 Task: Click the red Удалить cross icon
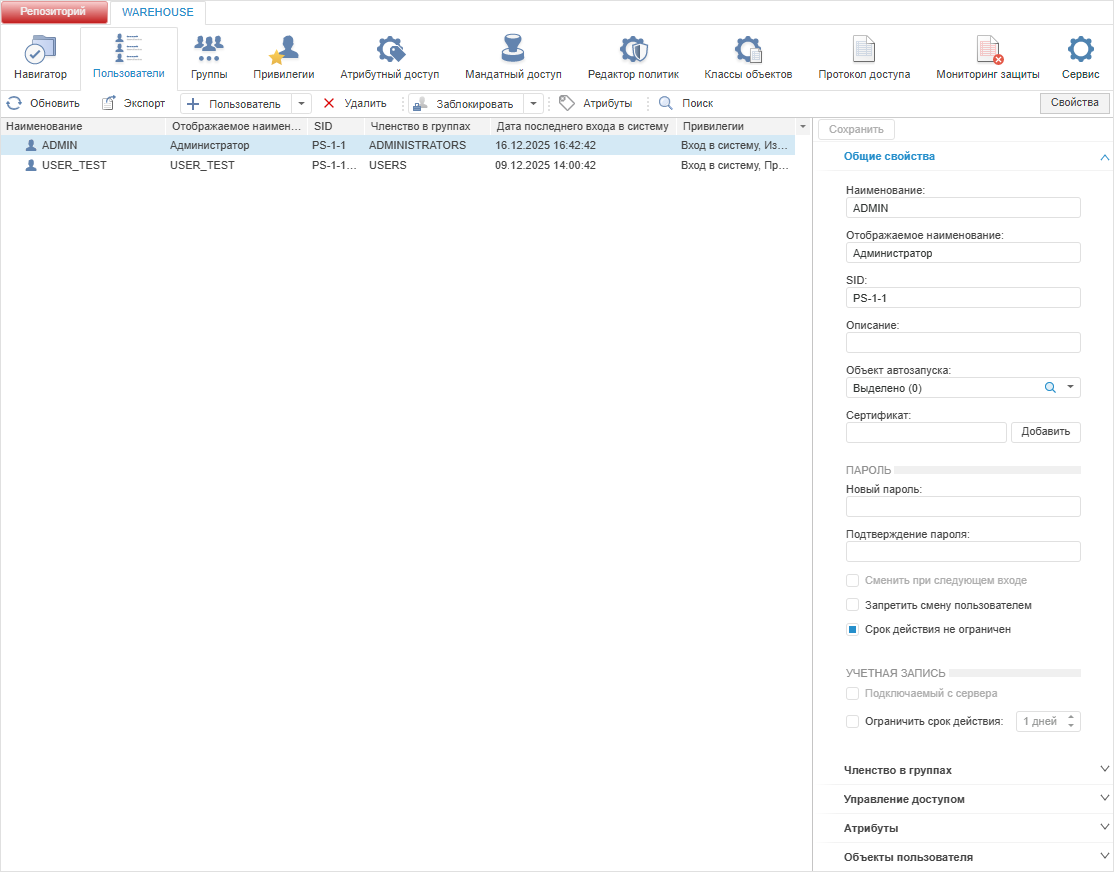point(329,103)
